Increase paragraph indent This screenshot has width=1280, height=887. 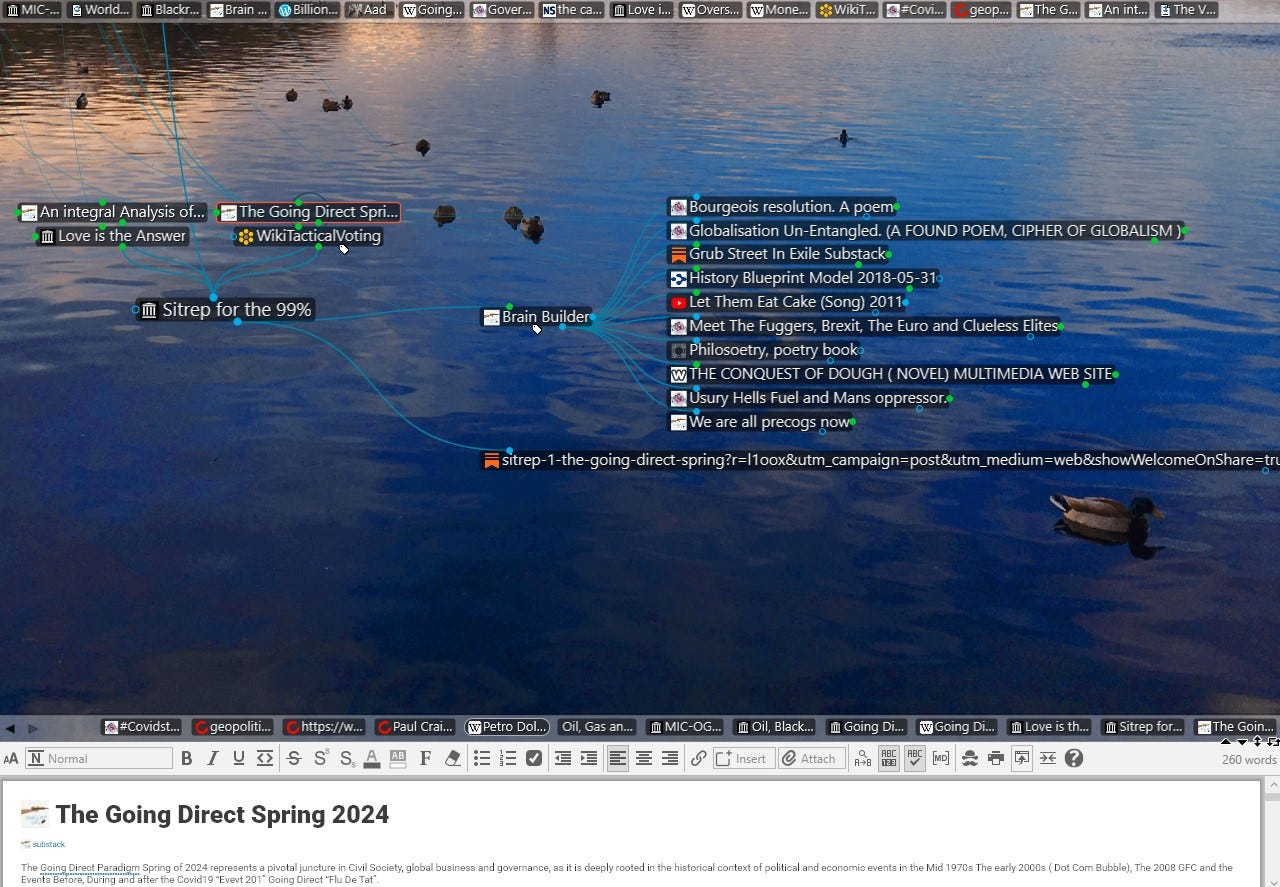(589, 758)
